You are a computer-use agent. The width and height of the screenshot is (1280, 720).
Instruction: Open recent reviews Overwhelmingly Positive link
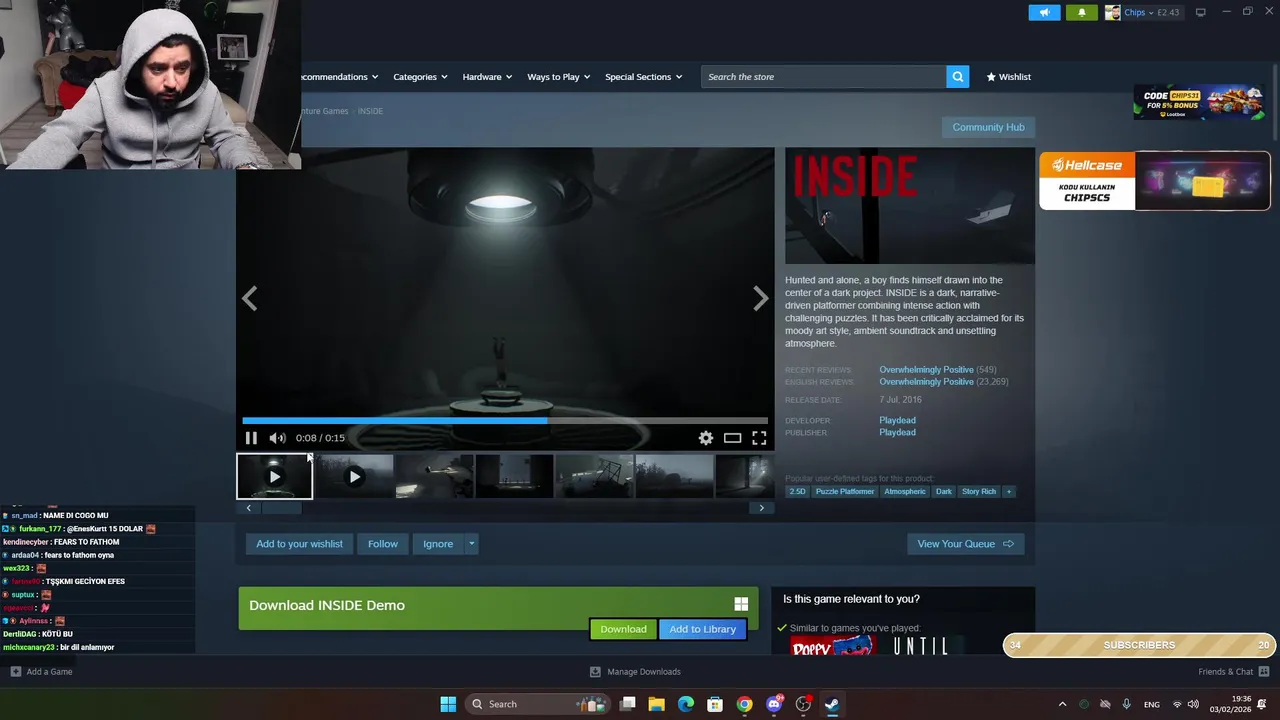[926, 370]
